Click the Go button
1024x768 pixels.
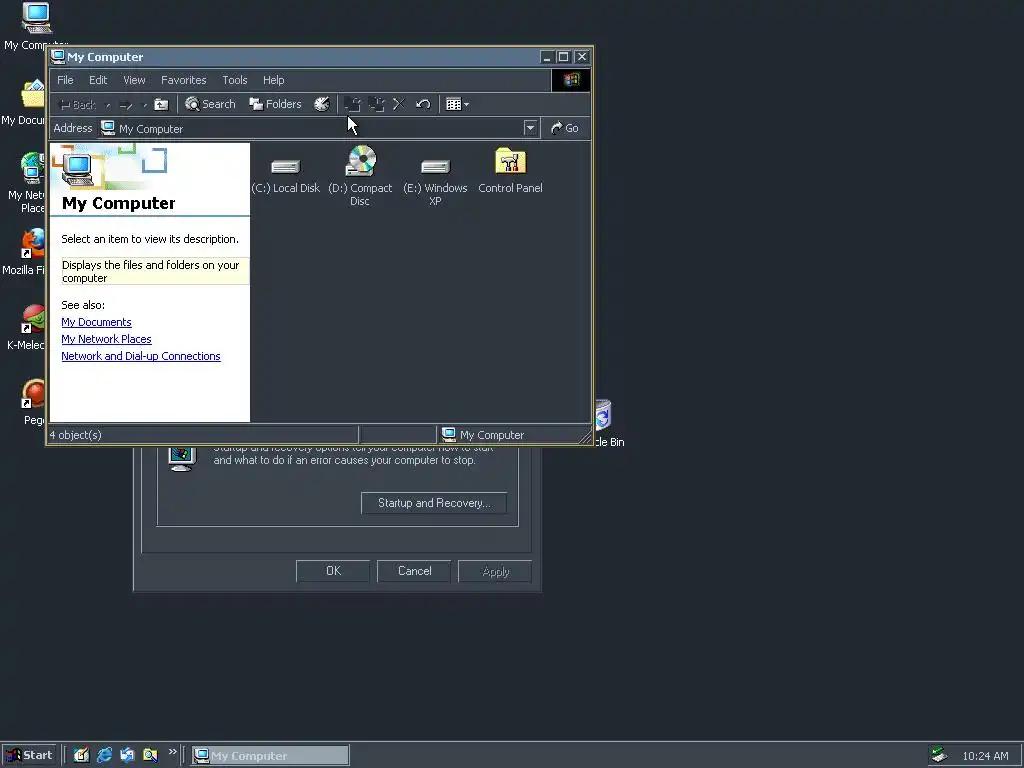coord(565,128)
